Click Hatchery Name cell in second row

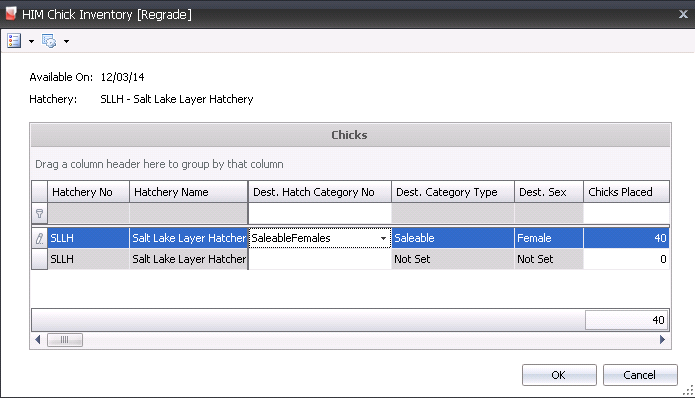point(188,259)
